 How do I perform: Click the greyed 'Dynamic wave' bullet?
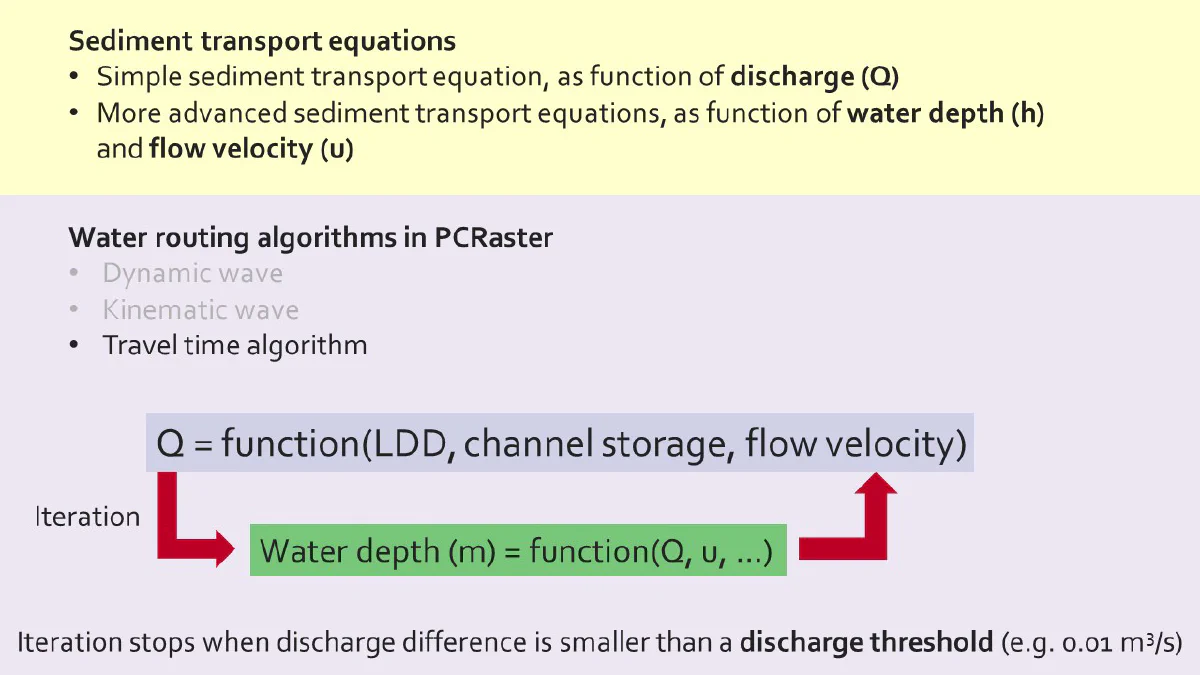pos(192,273)
